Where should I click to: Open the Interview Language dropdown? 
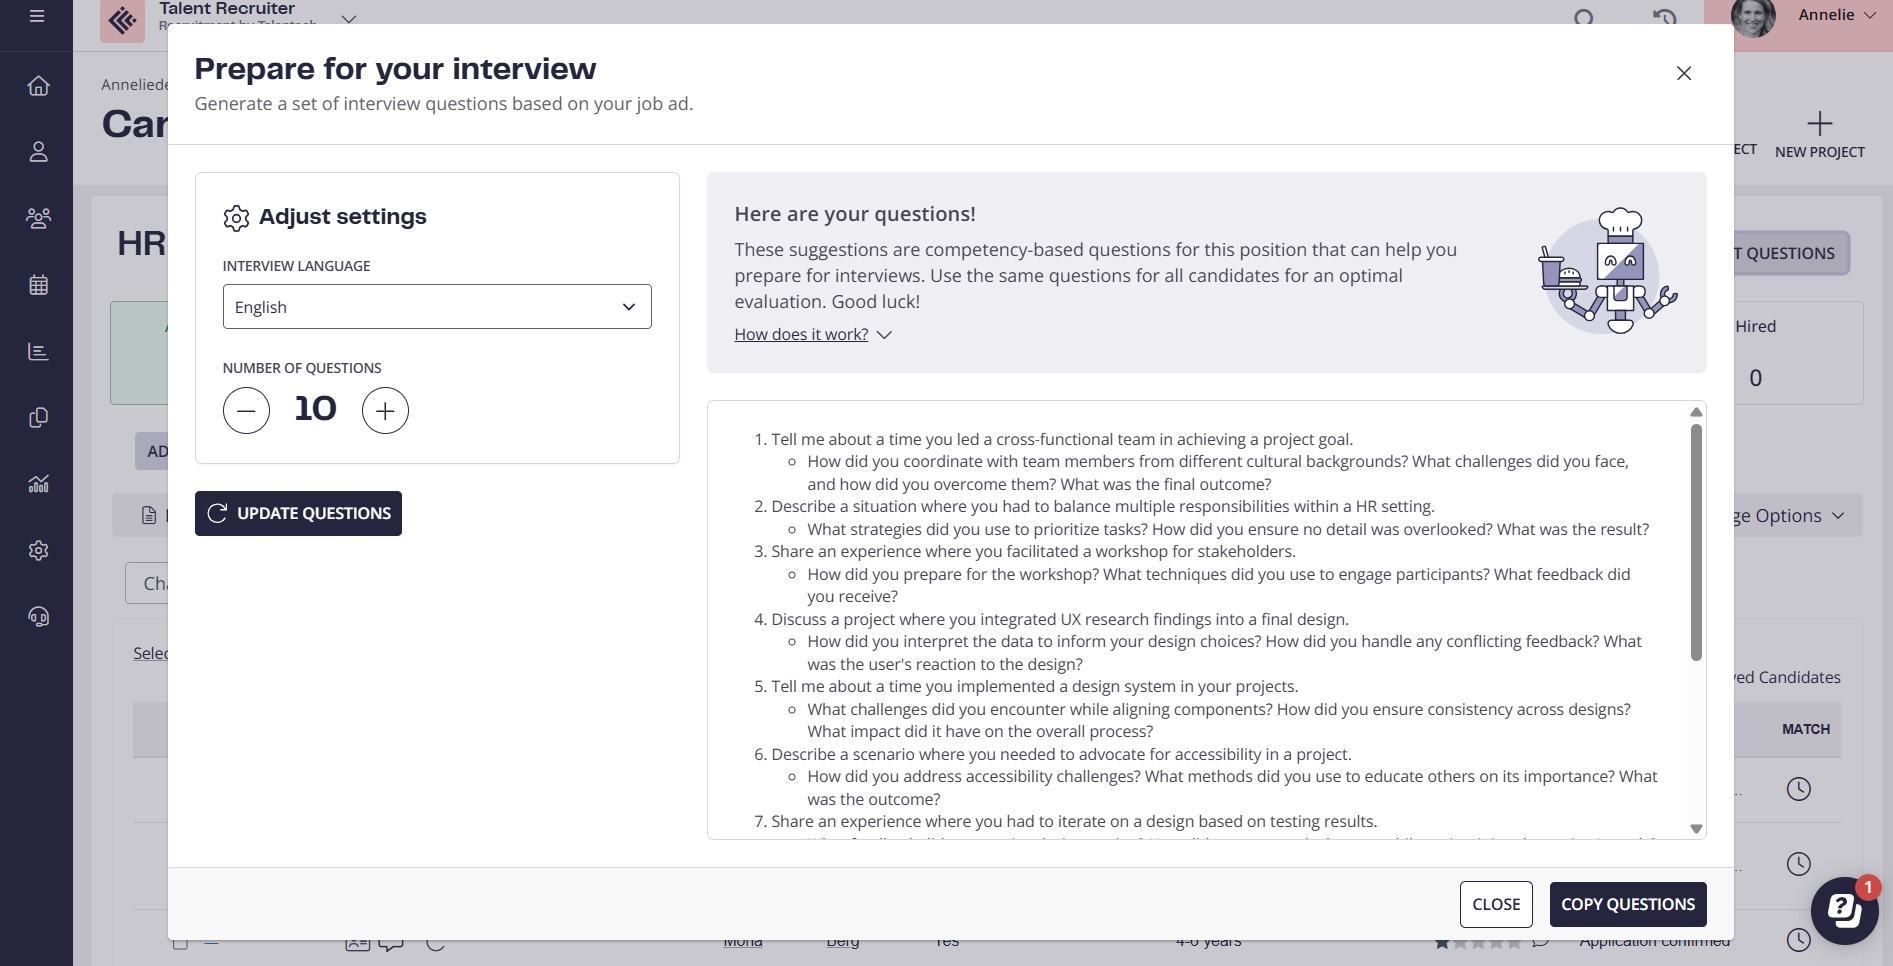coord(437,307)
